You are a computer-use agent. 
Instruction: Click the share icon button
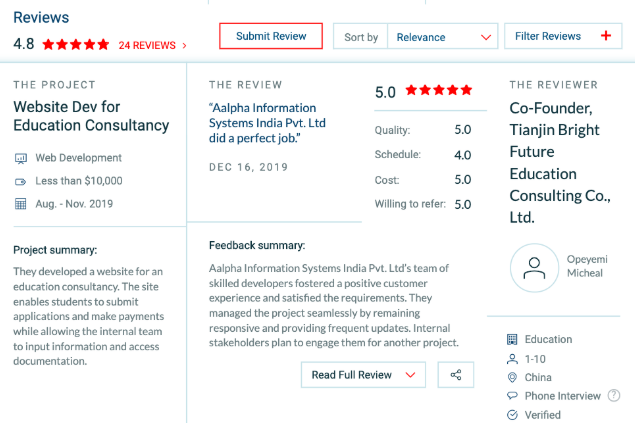[456, 375]
